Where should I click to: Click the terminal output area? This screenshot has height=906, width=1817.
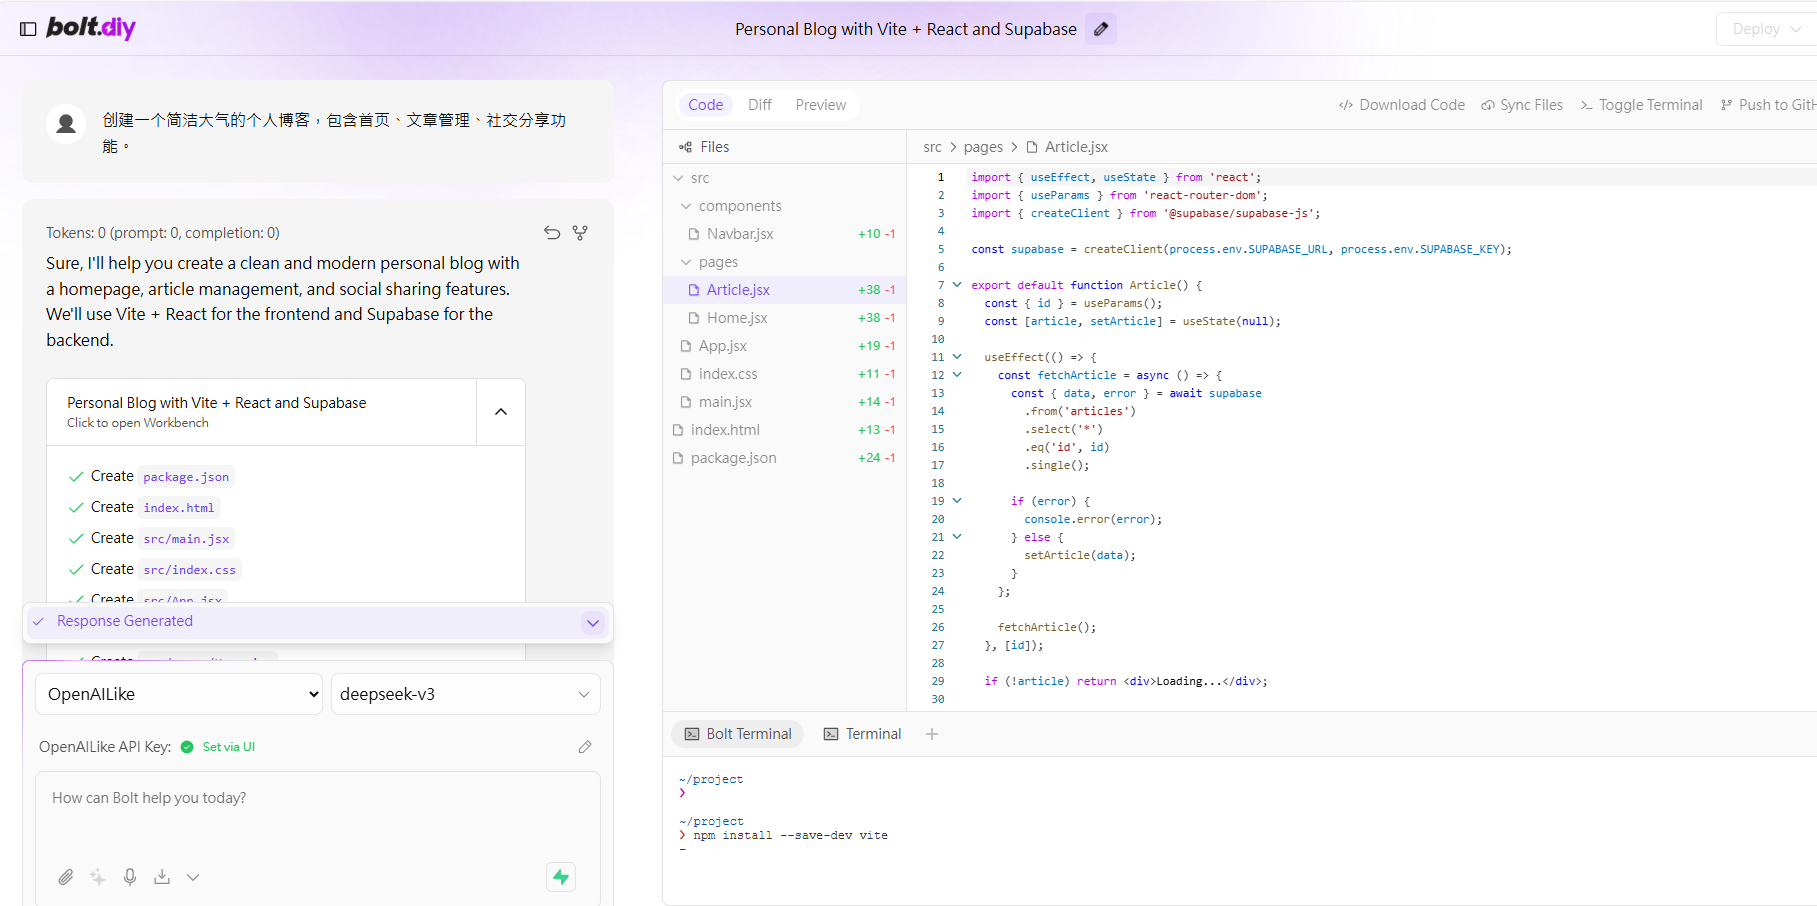point(1240,830)
